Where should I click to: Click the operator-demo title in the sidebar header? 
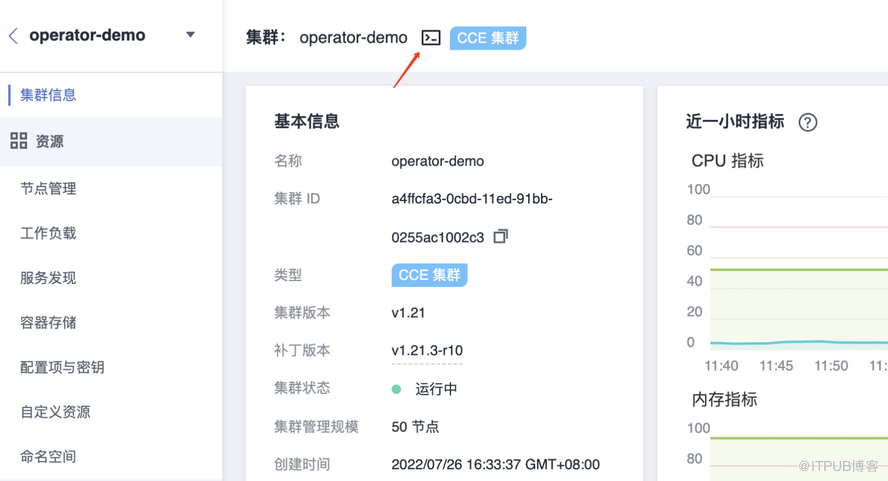tap(87, 35)
